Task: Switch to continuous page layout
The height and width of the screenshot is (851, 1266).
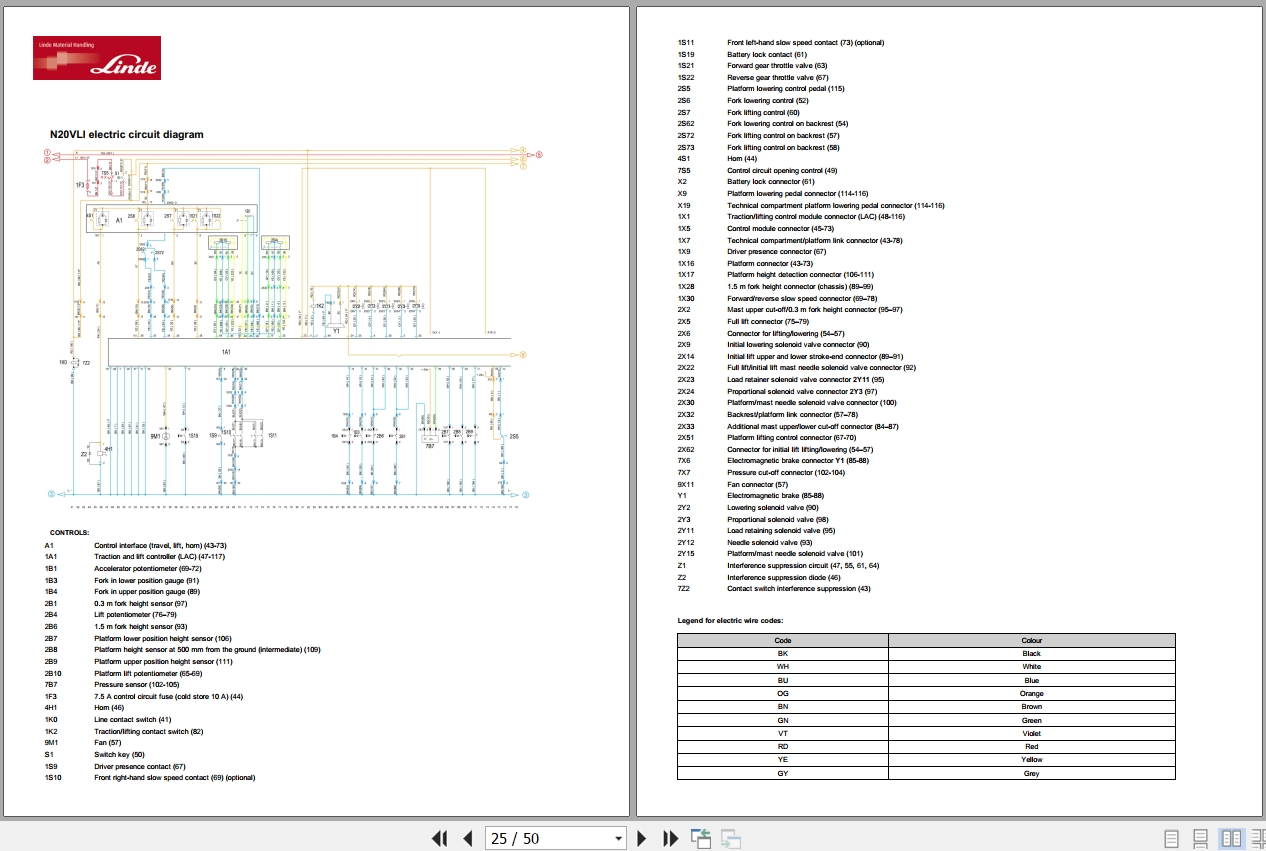Action: pyautogui.click(x=1201, y=838)
